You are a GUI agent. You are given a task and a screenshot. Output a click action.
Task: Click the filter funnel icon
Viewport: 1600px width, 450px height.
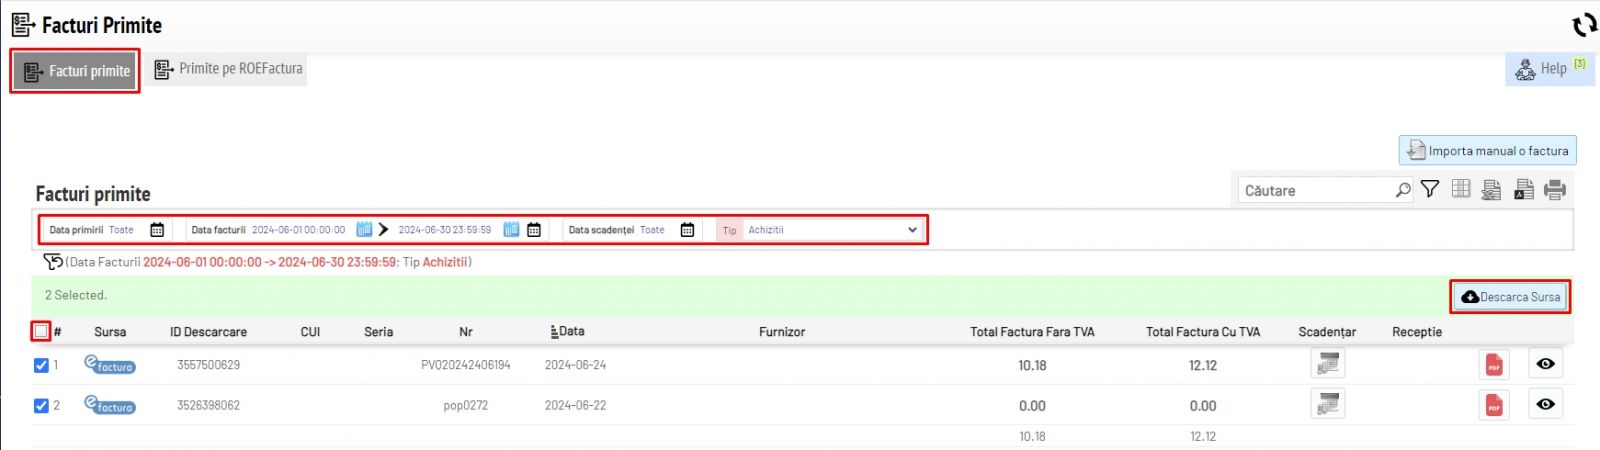pos(1430,189)
